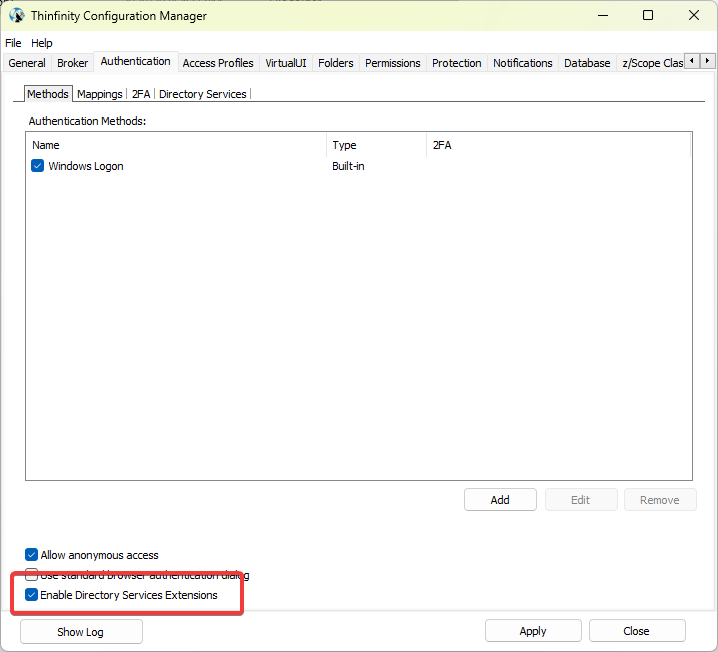718x652 pixels.
Task: Click the Name column header
Action: coord(176,145)
